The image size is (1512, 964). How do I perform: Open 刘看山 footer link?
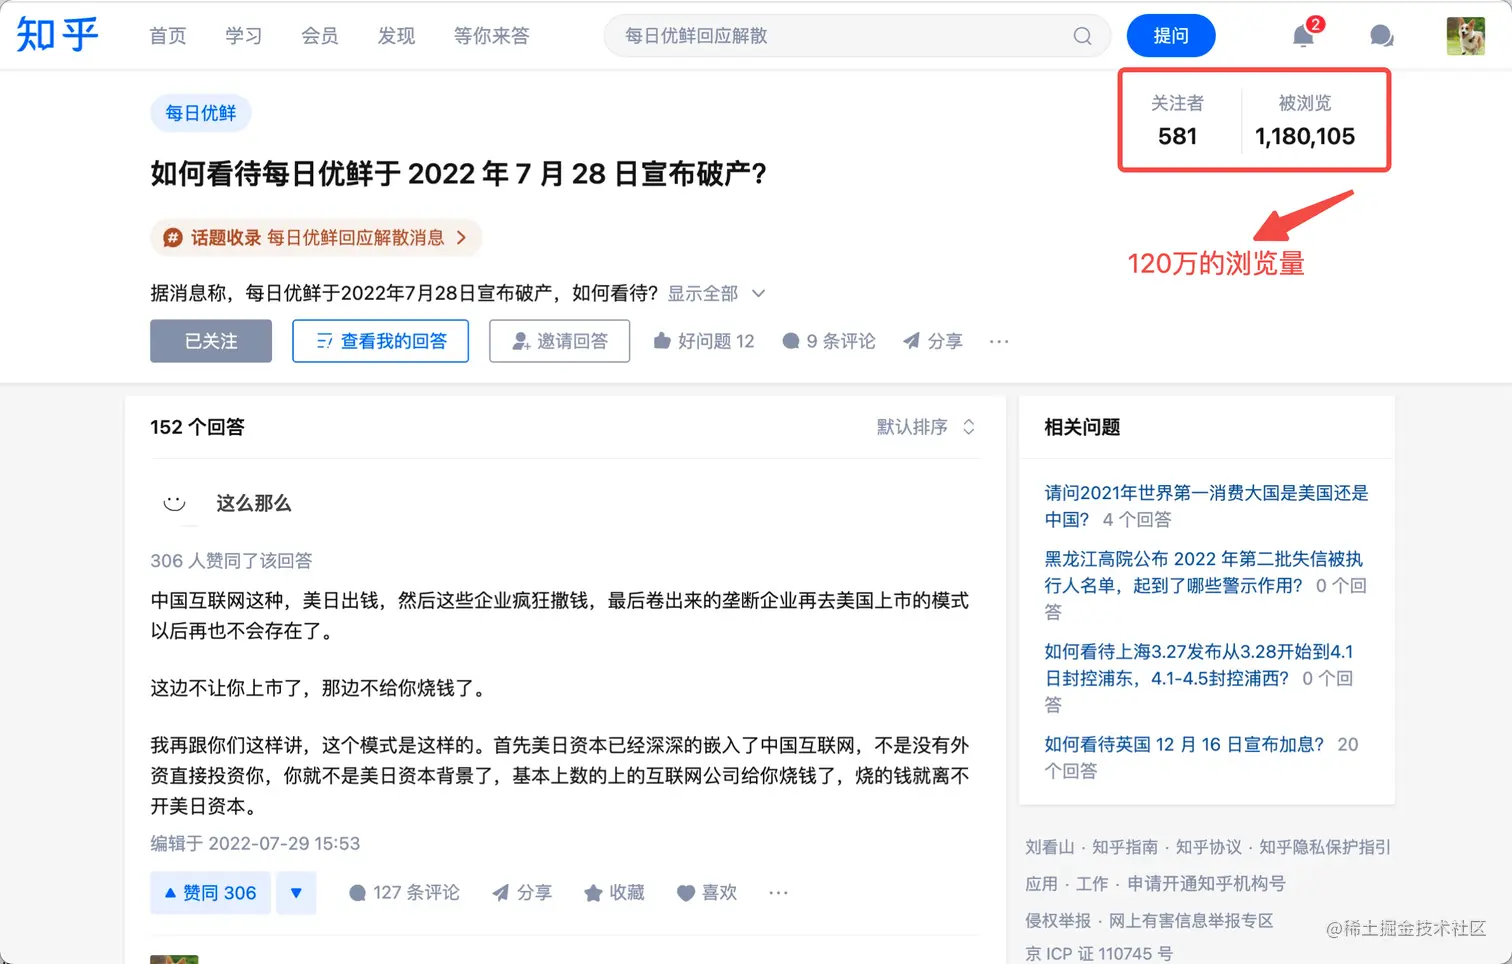1049,847
